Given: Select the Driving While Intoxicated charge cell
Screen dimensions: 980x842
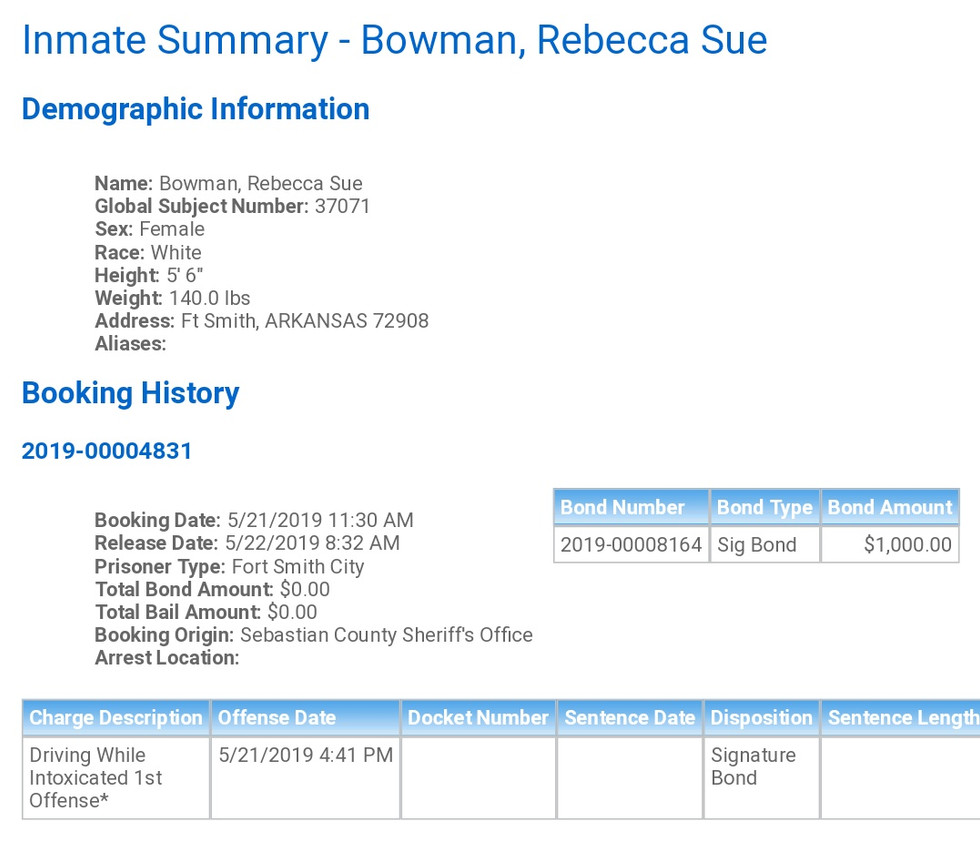Looking at the screenshot, I should point(96,778).
